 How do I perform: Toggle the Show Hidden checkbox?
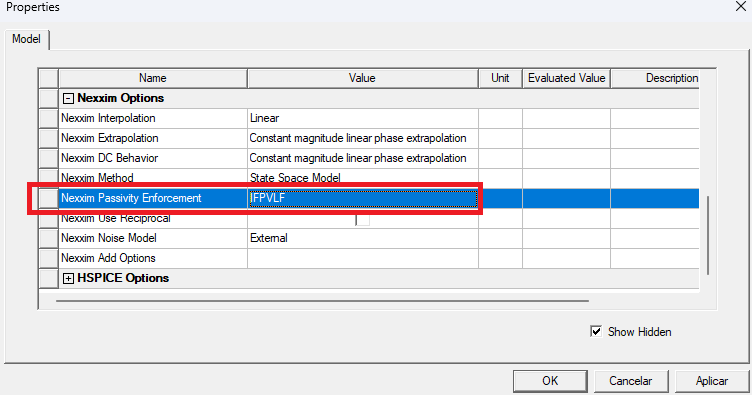pos(596,331)
